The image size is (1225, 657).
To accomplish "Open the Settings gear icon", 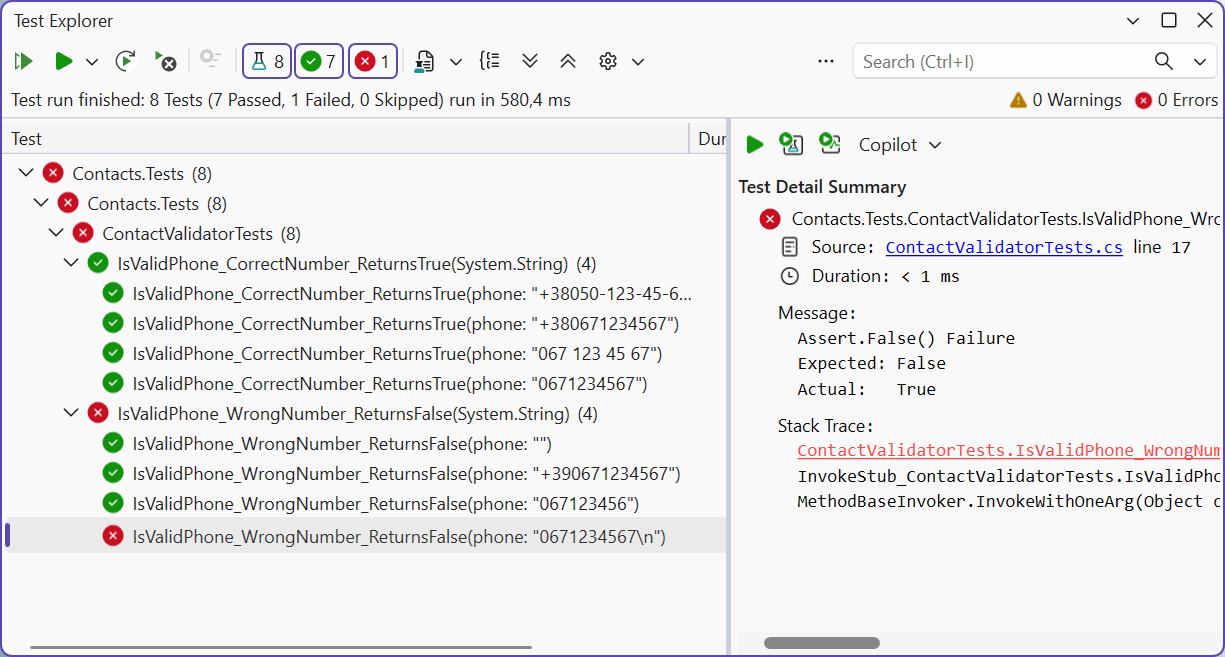I will tap(608, 62).
